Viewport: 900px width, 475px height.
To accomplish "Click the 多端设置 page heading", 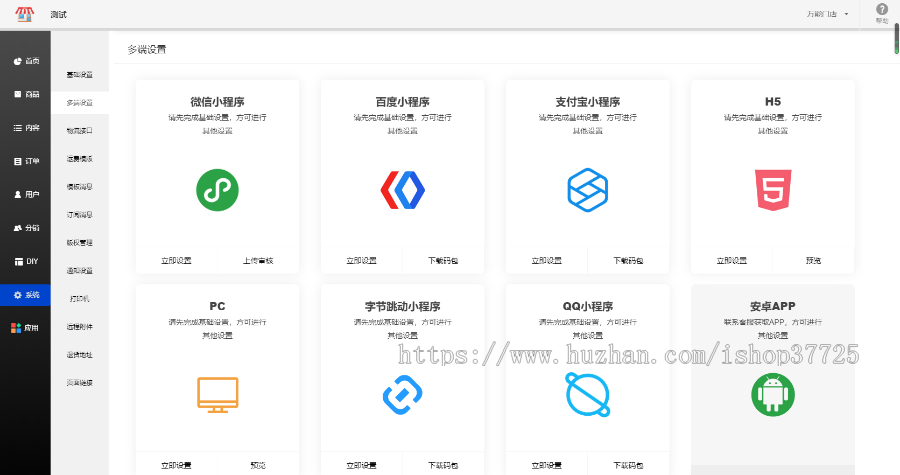I will (147, 49).
